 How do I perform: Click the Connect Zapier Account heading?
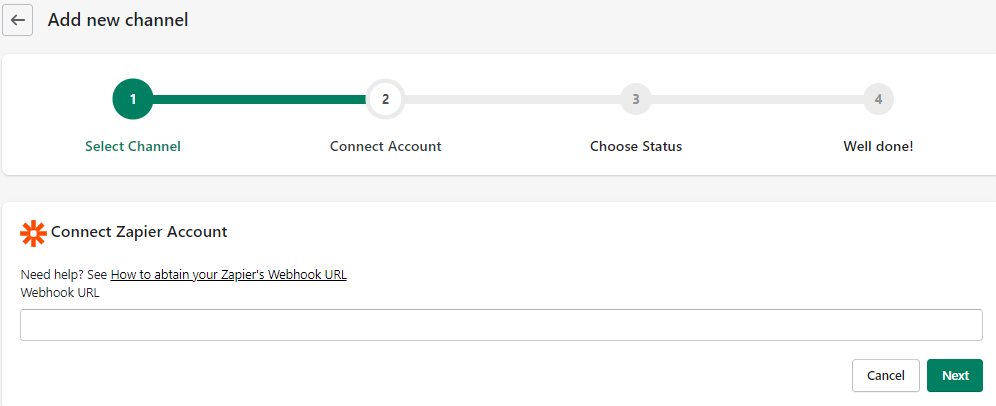tap(139, 232)
